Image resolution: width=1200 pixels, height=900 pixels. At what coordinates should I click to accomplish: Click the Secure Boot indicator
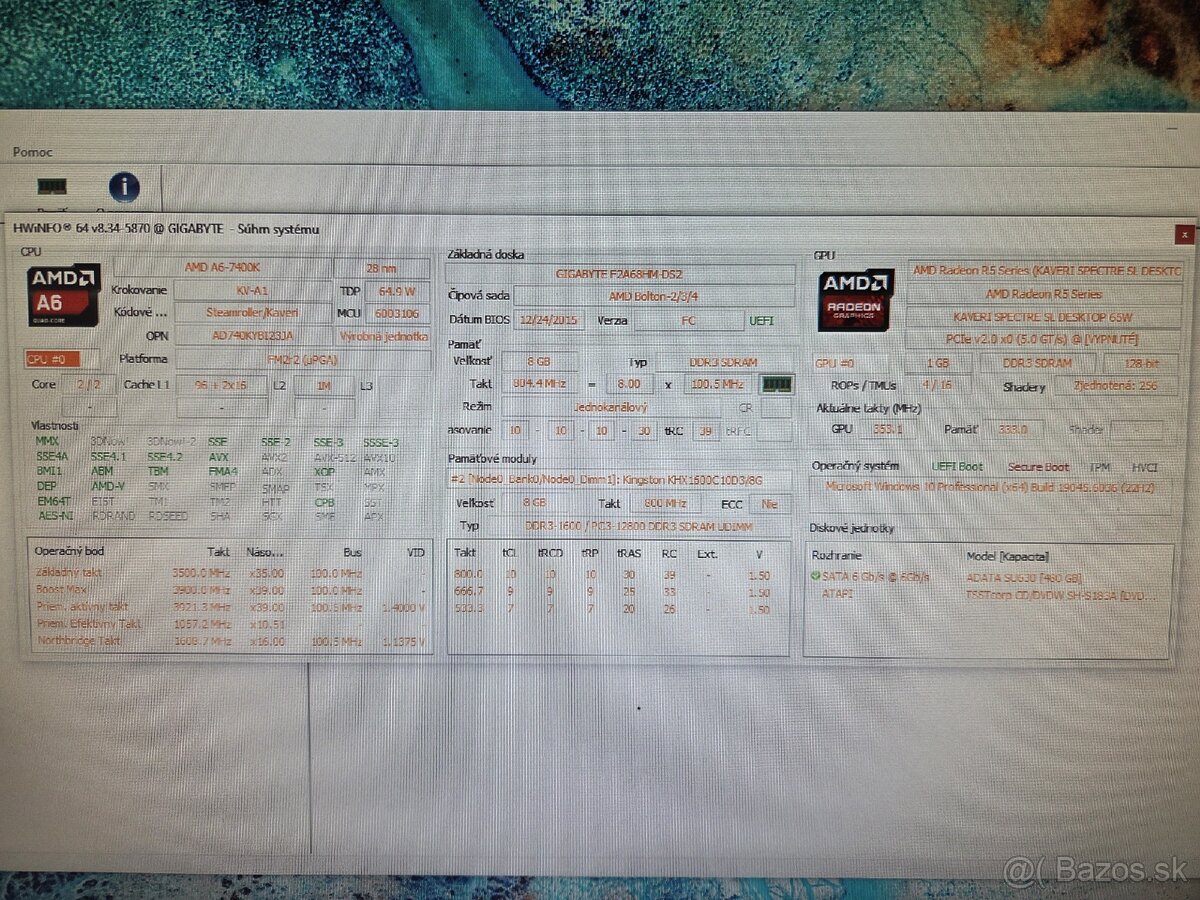1038,467
